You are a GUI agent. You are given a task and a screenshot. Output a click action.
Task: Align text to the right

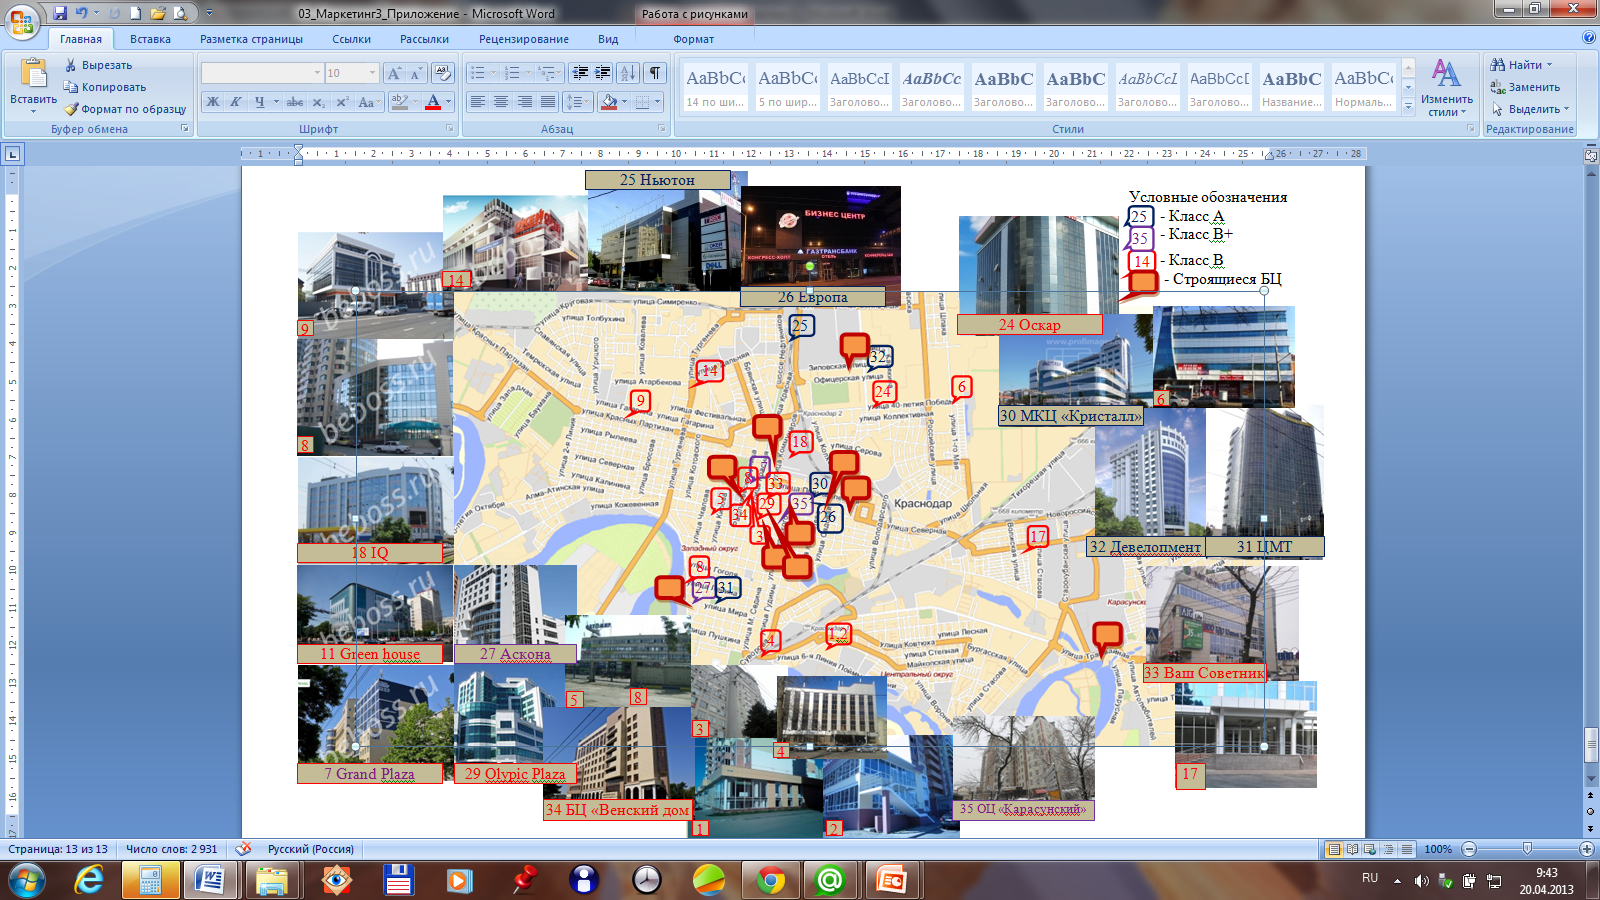coord(524,102)
